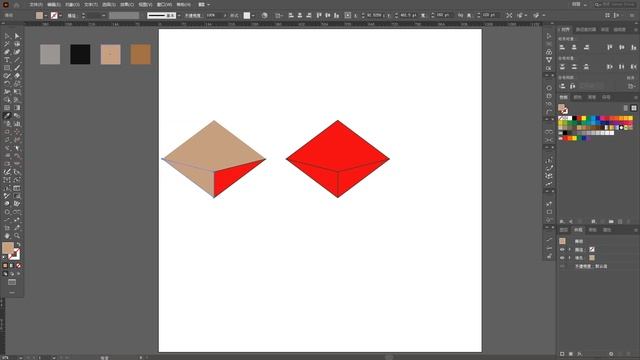Screen dimensions: 640x360
Task: Switch to the 对齐 (Align) panel tab
Action: (565, 30)
